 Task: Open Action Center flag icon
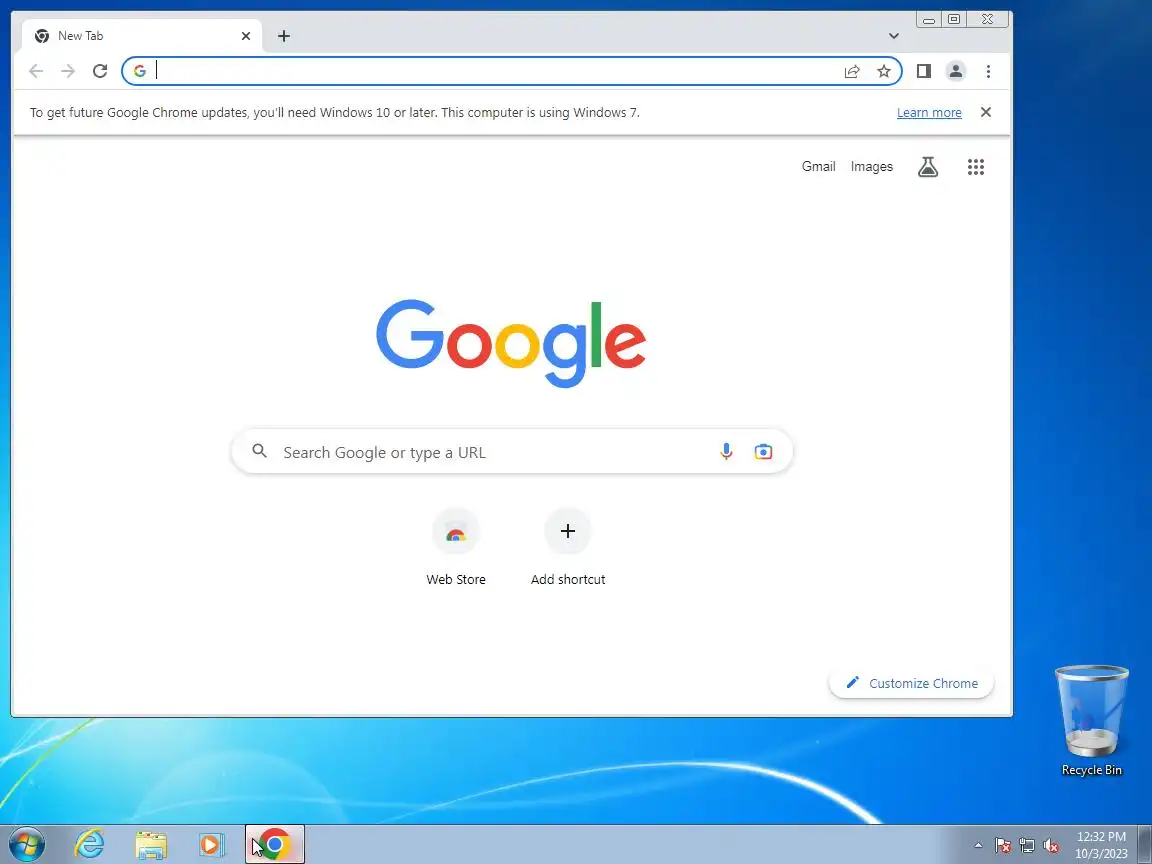pos(1002,846)
